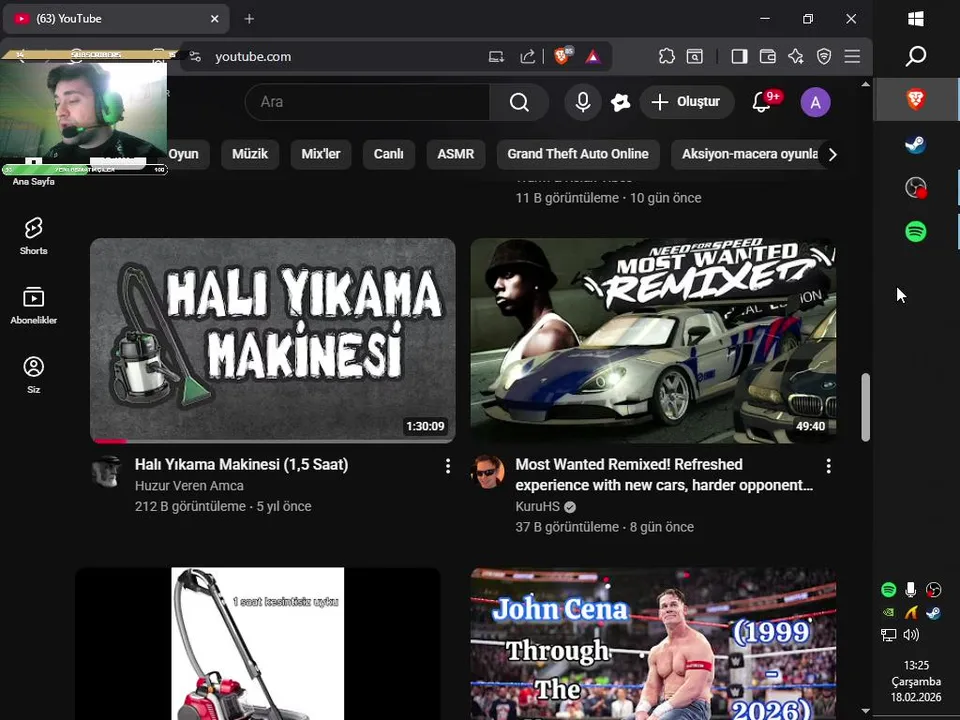Open browser extensions puzzle icon
960x720 pixels.
(x=666, y=56)
